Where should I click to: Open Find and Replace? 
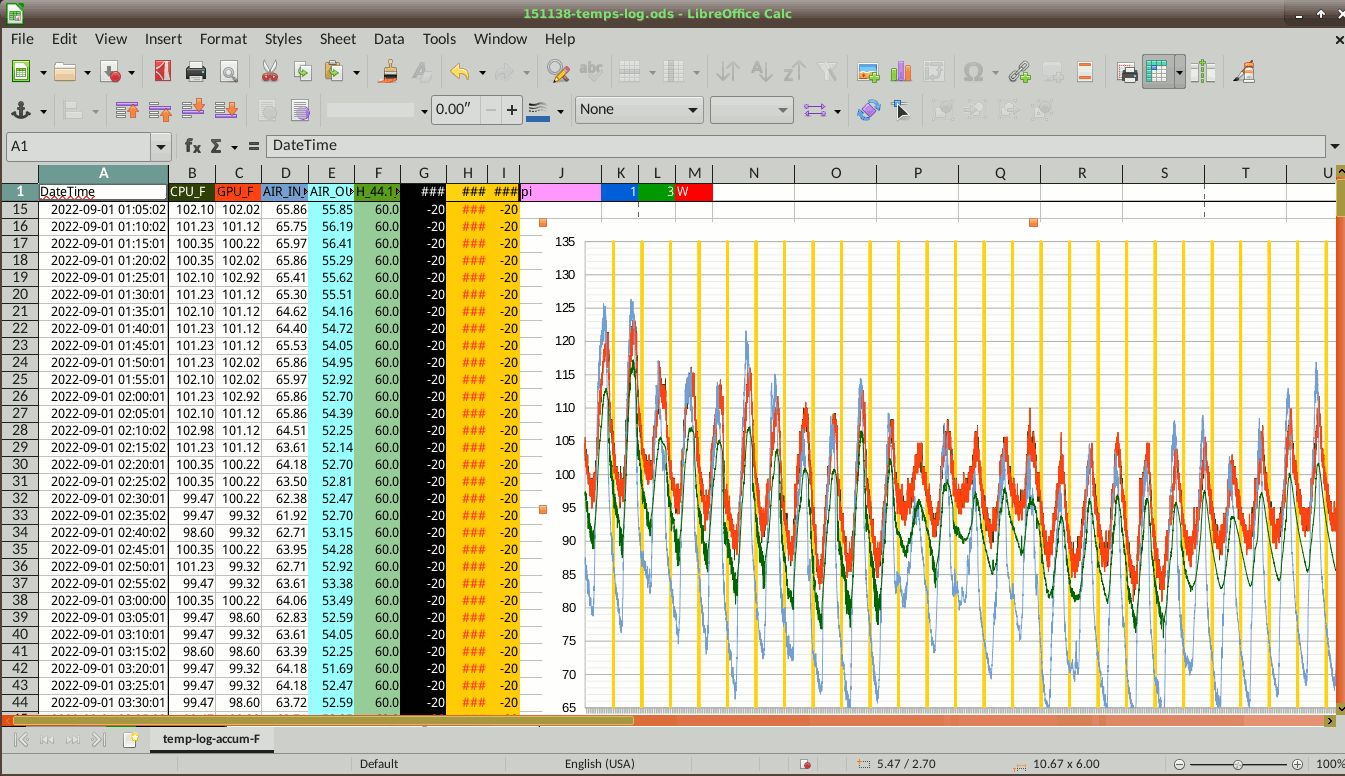point(558,72)
